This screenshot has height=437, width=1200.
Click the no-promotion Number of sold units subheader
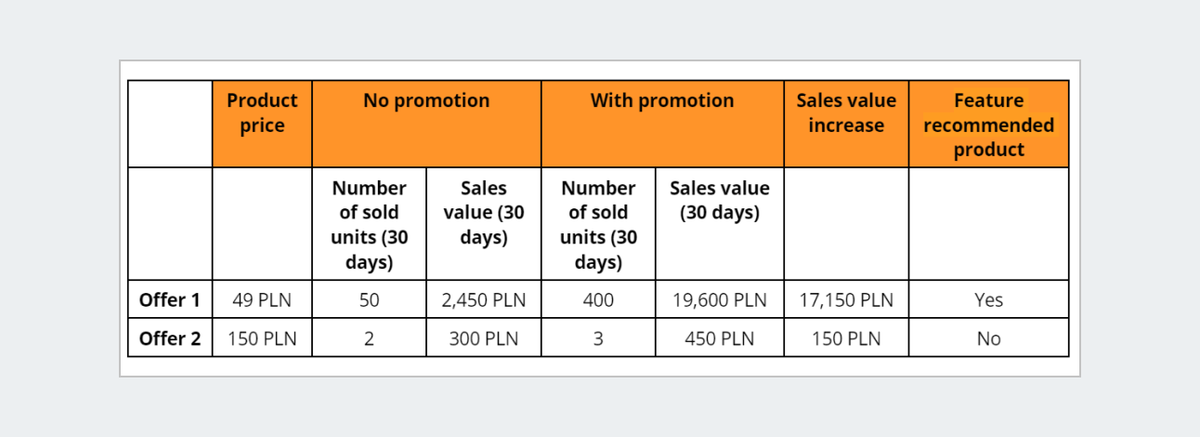pyautogui.click(x=370, y=224)
